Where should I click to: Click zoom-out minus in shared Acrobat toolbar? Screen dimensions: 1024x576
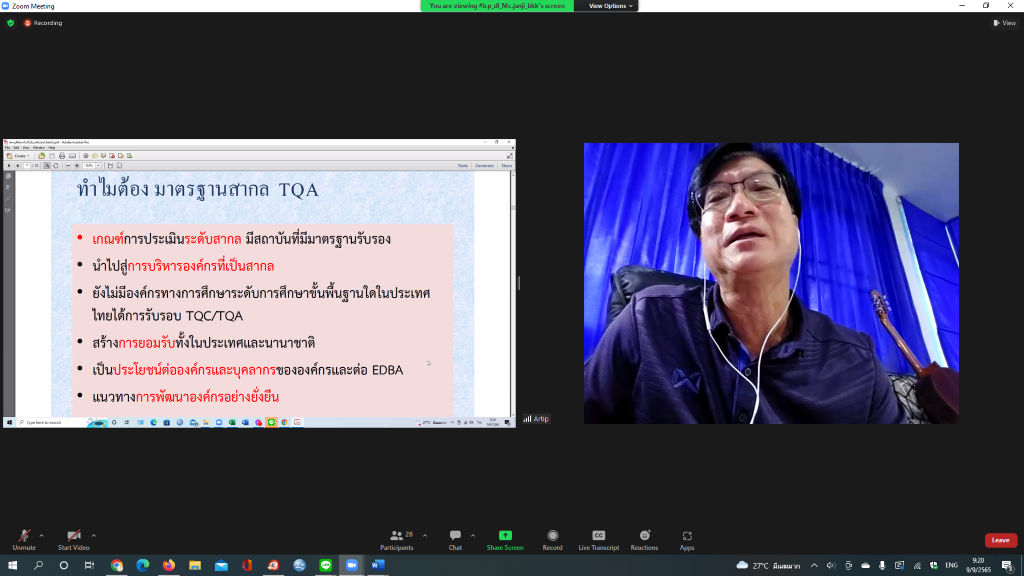pyautogui.click(x=68, y=166)
